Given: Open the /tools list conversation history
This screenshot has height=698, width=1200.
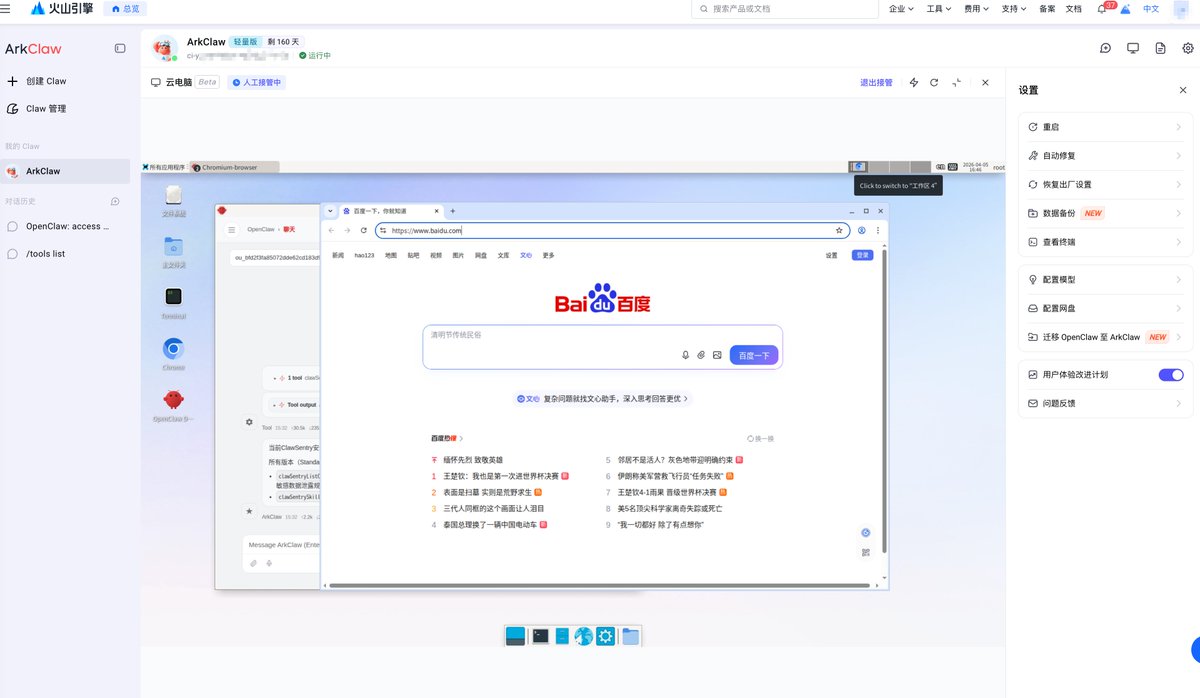Looking at the screenshot, I should point(46,254).
